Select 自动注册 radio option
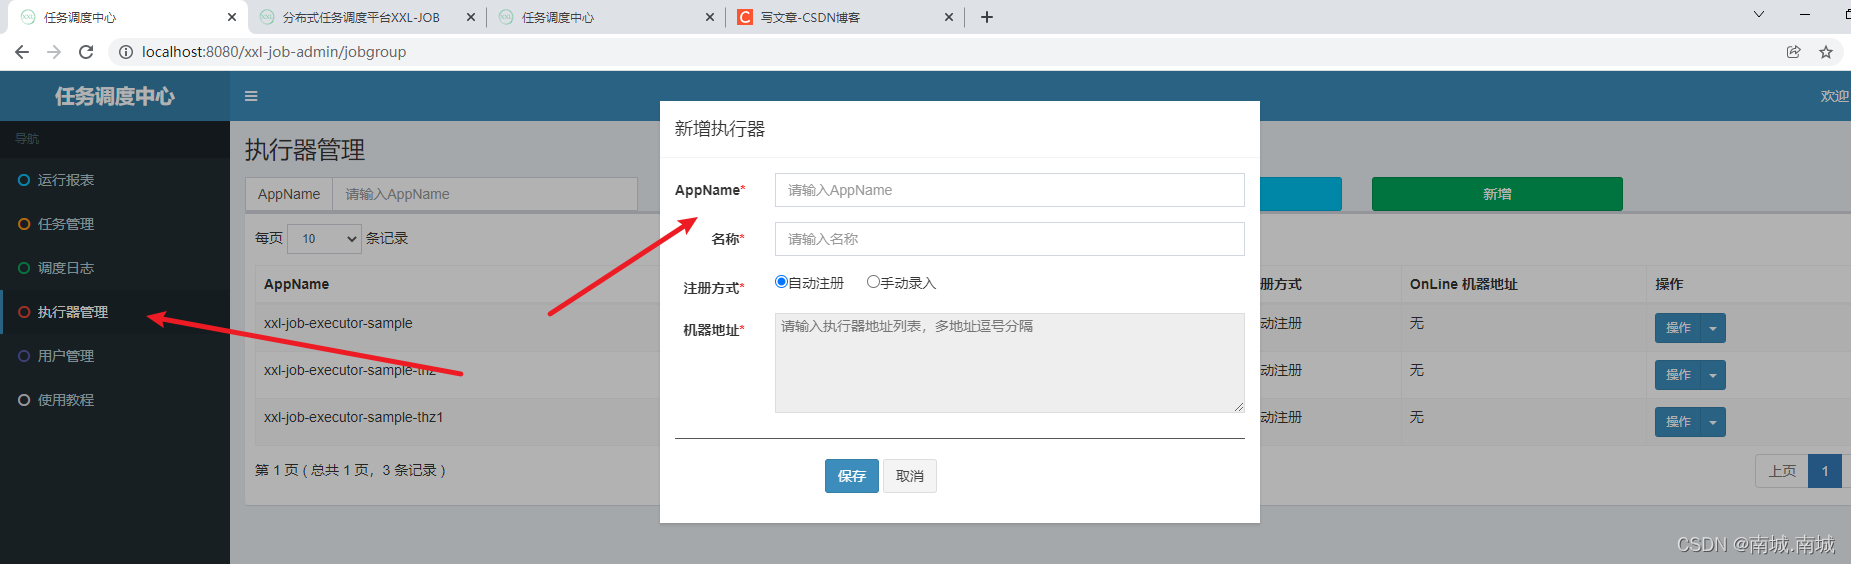The width and height of the screenshot is (1851, 564). tap(781, 282)
